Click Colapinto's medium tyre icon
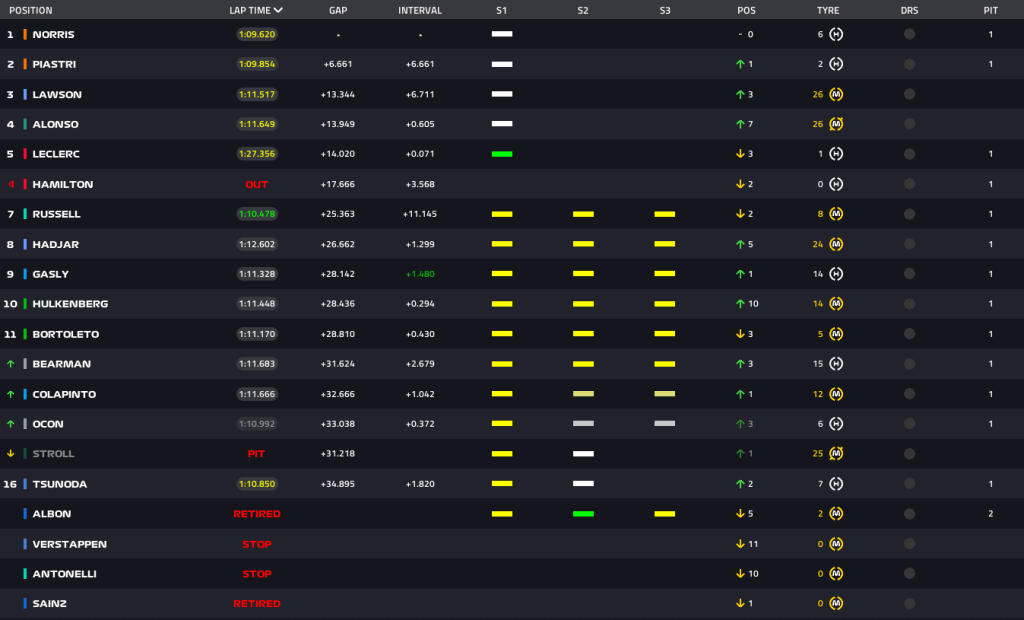The image size is (1024, 620). pos(836,394)
